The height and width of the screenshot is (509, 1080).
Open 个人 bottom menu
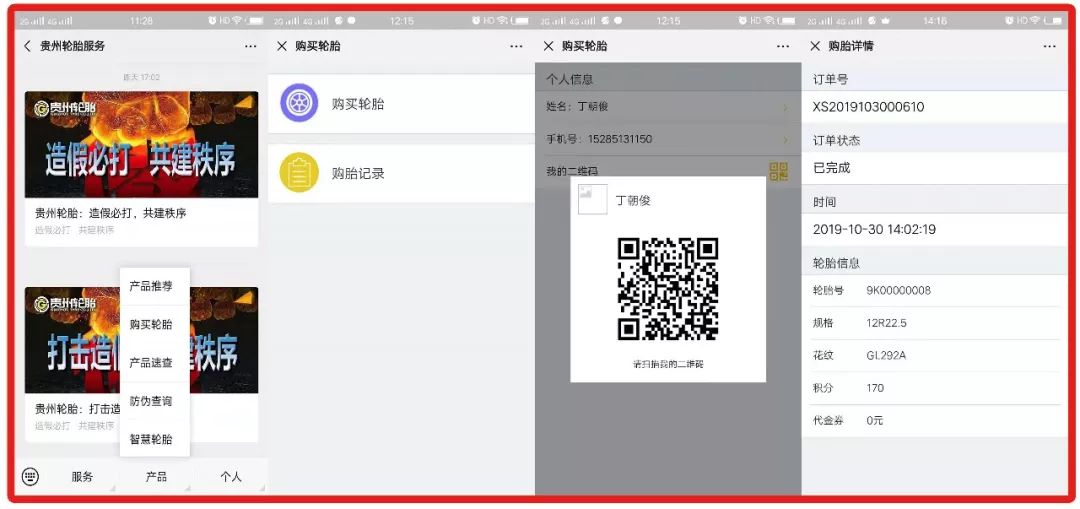[x=231, y=477]
